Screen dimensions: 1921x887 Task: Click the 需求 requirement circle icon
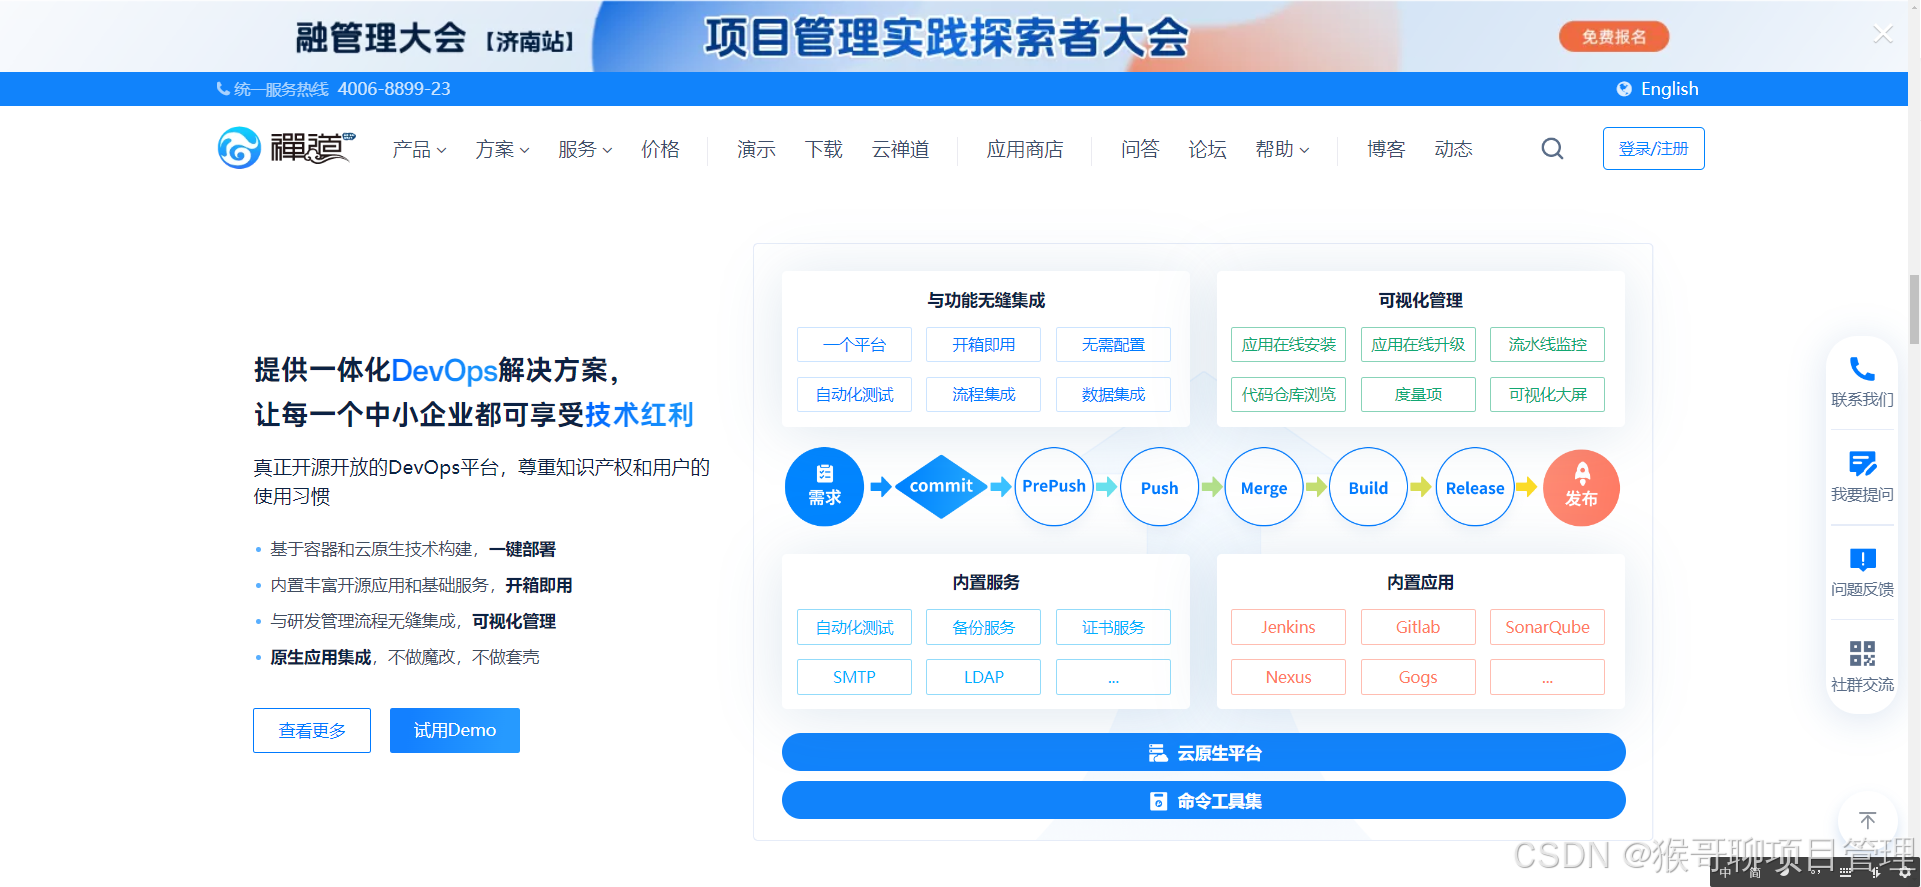point(824,487)
